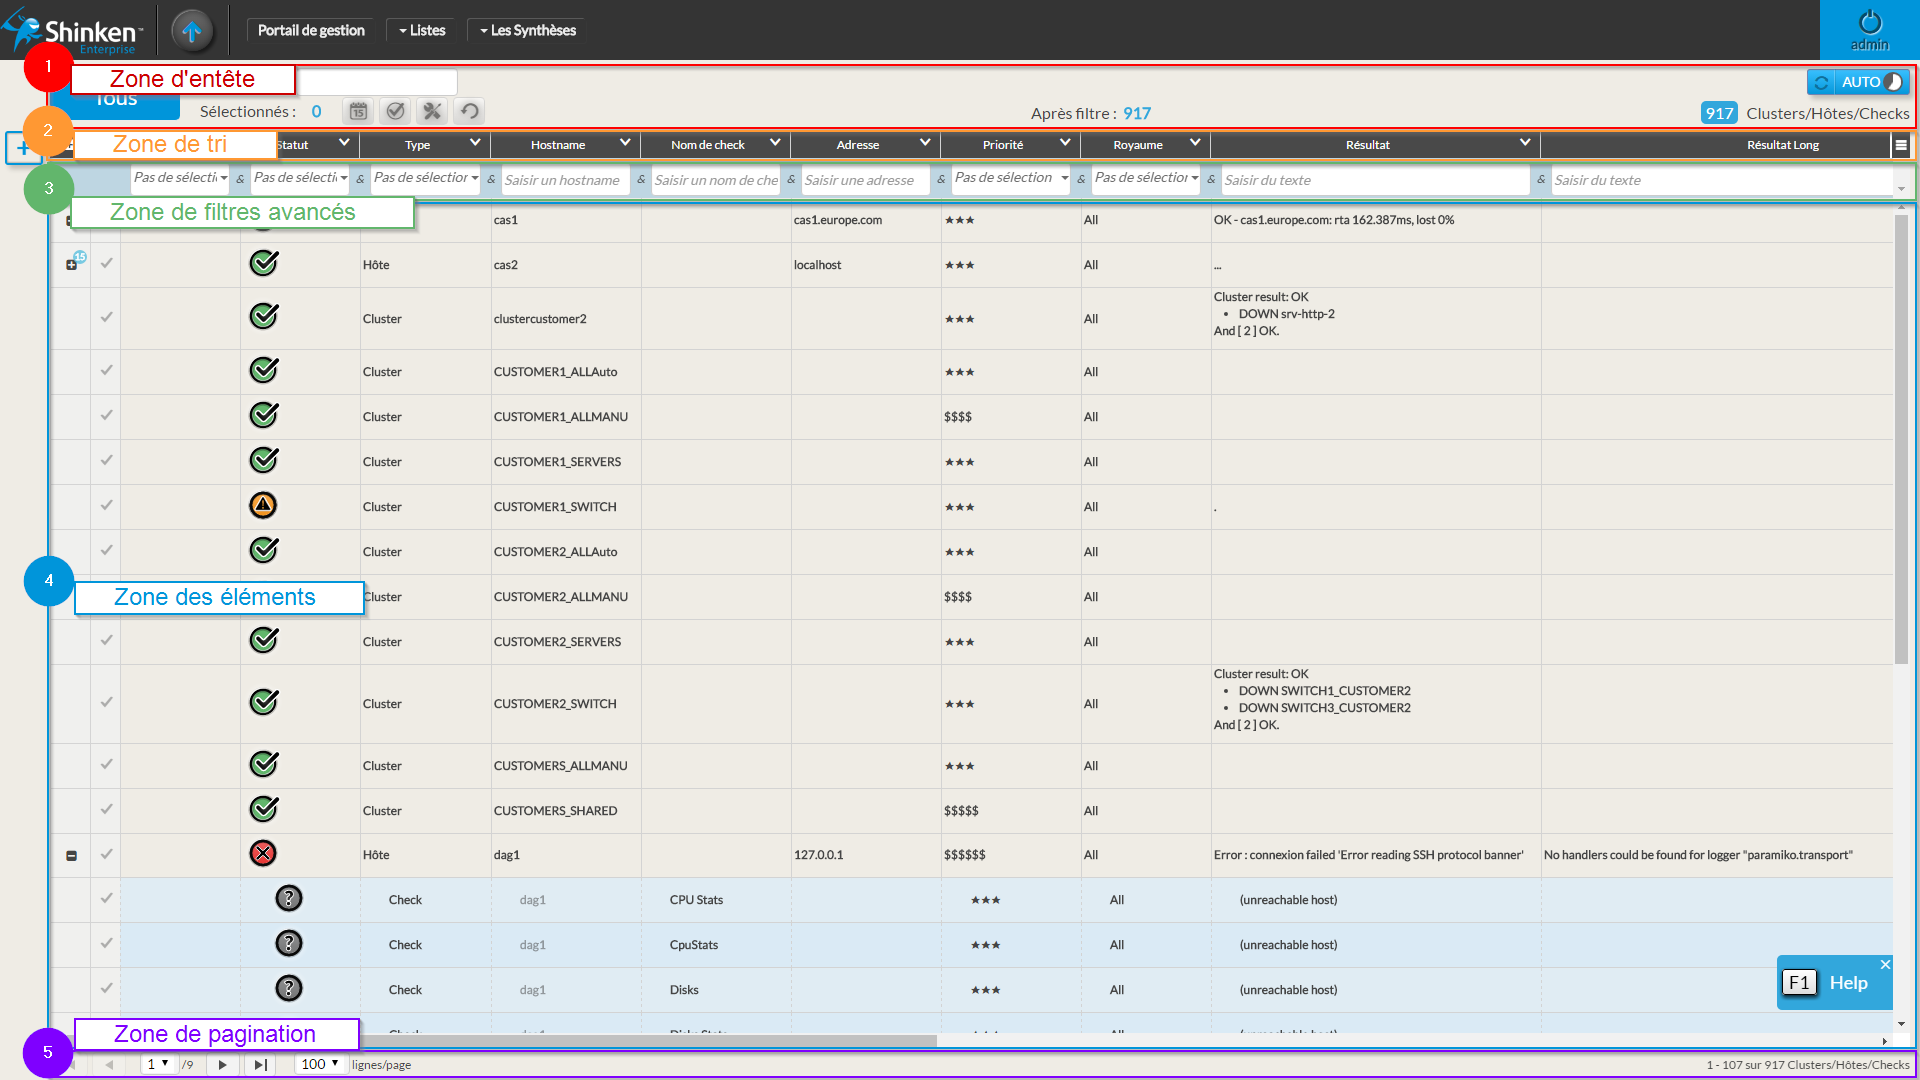Open the Priorité filter dropdown
Image resolution: width=1920 pixels, height=1080 pixels.
(x=1010, y=178)
